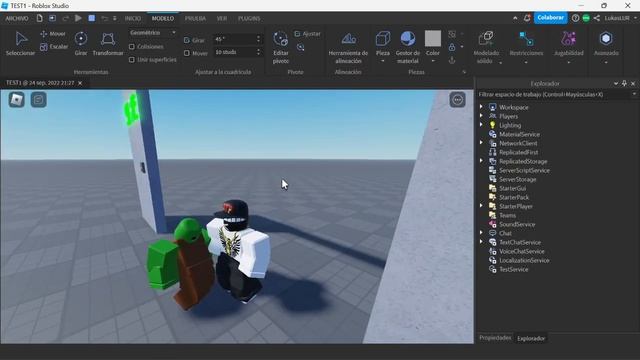Toggle the Girar snap checkbox

click(187, 40)
